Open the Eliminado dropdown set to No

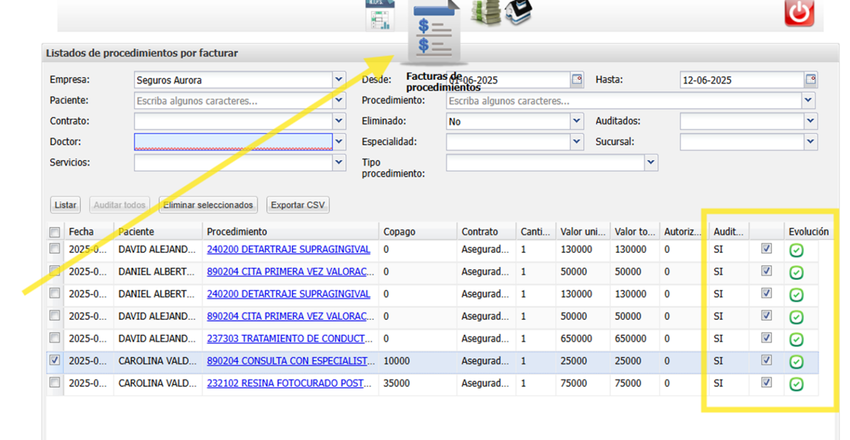tap(576, 121)
